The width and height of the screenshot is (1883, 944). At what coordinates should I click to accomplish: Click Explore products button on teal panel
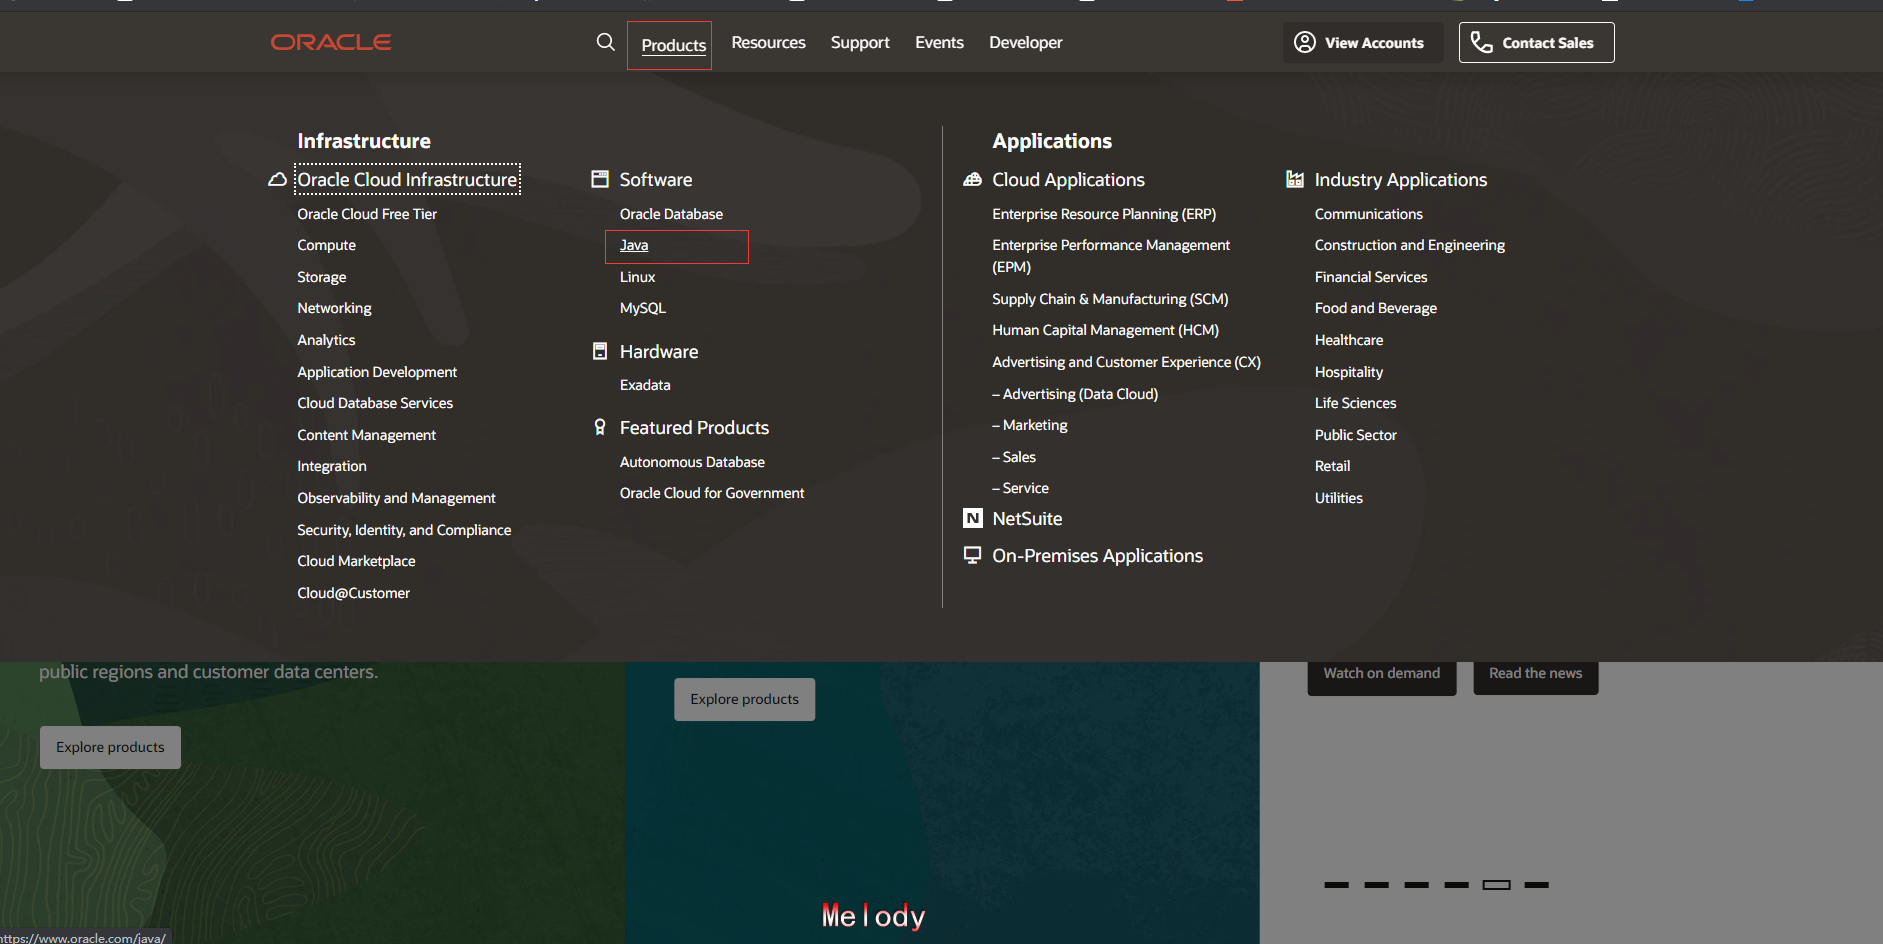[744, 699]
